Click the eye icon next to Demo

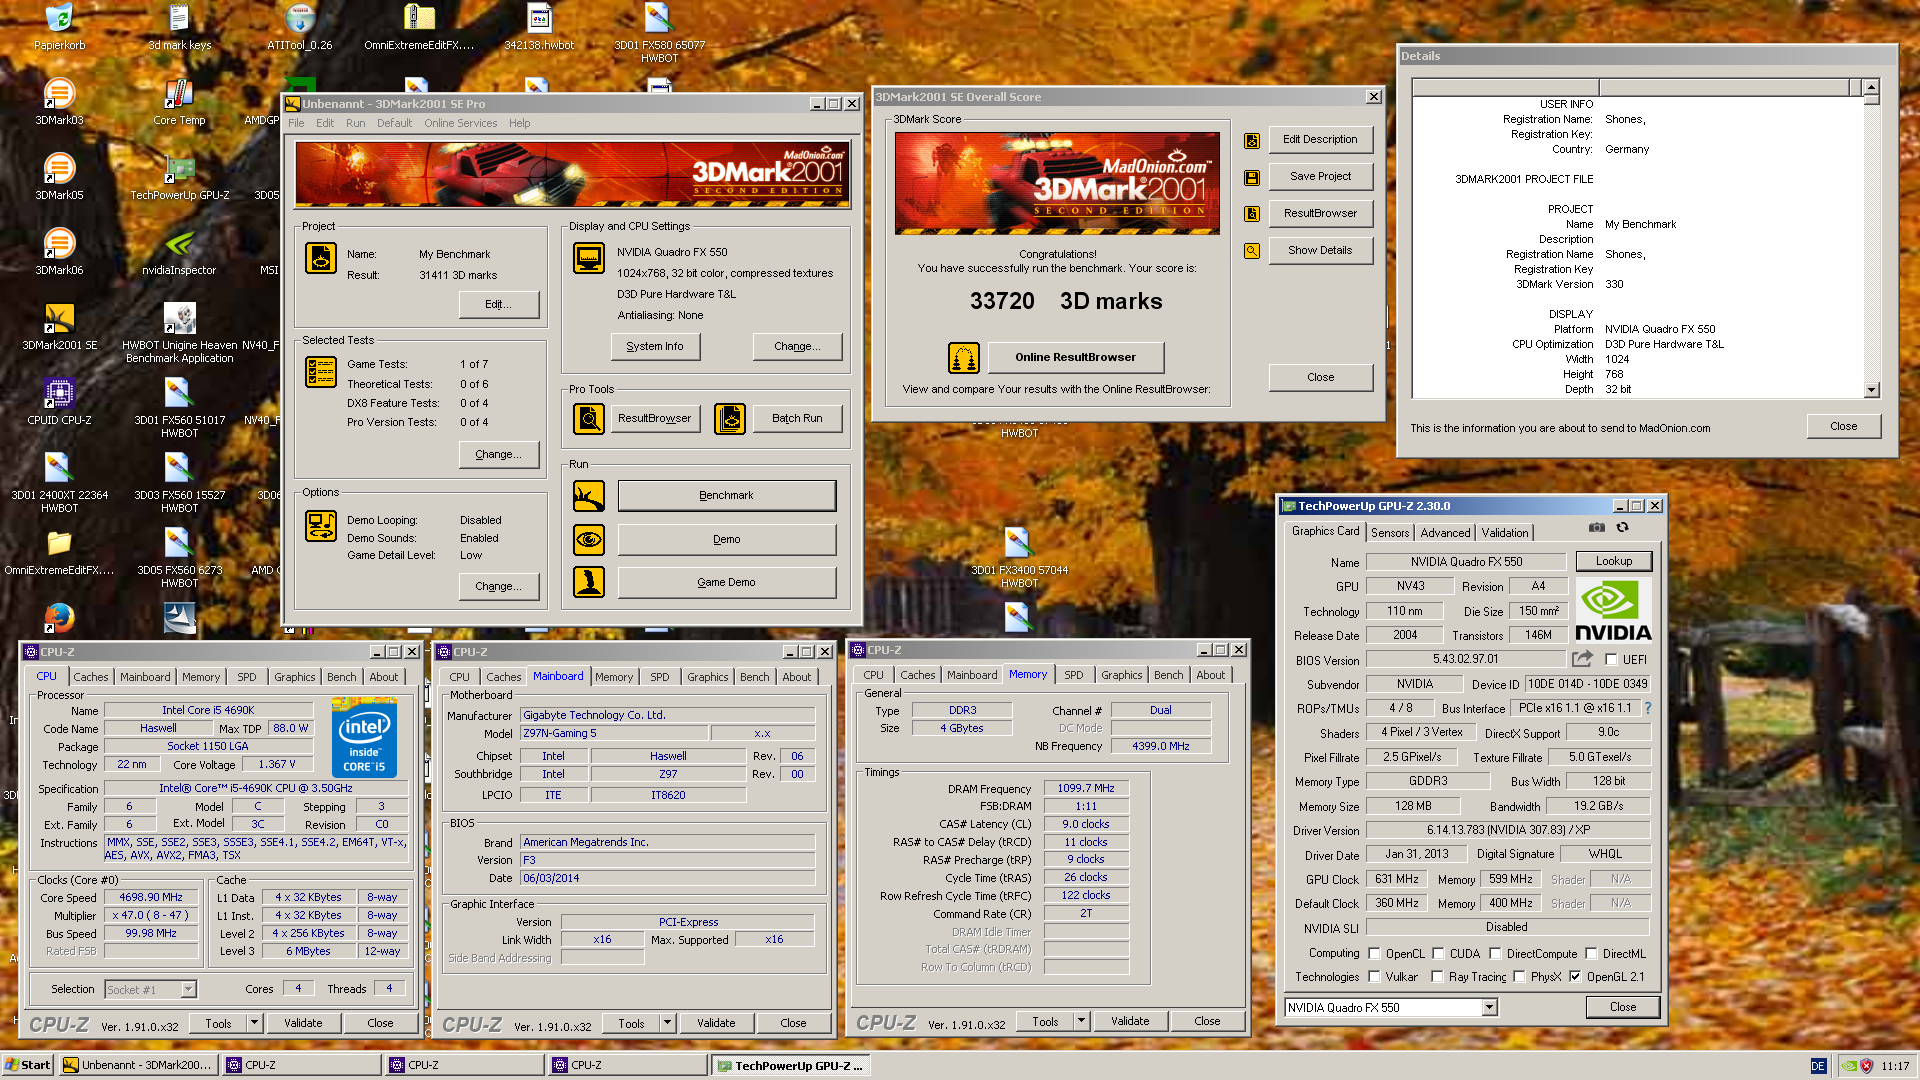pos(588,540)
